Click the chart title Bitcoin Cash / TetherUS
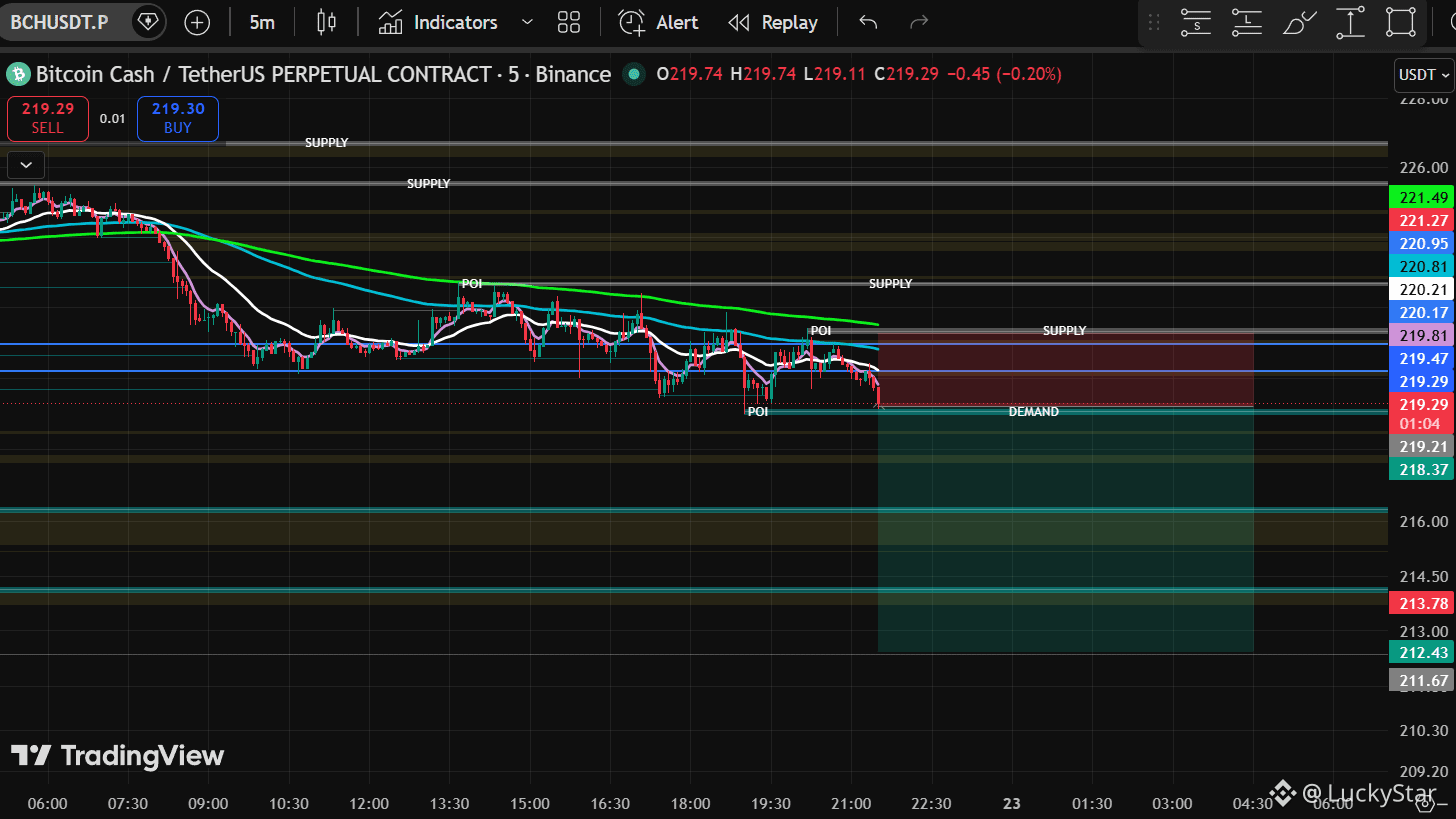1456x819 pixels. point(323,74)
